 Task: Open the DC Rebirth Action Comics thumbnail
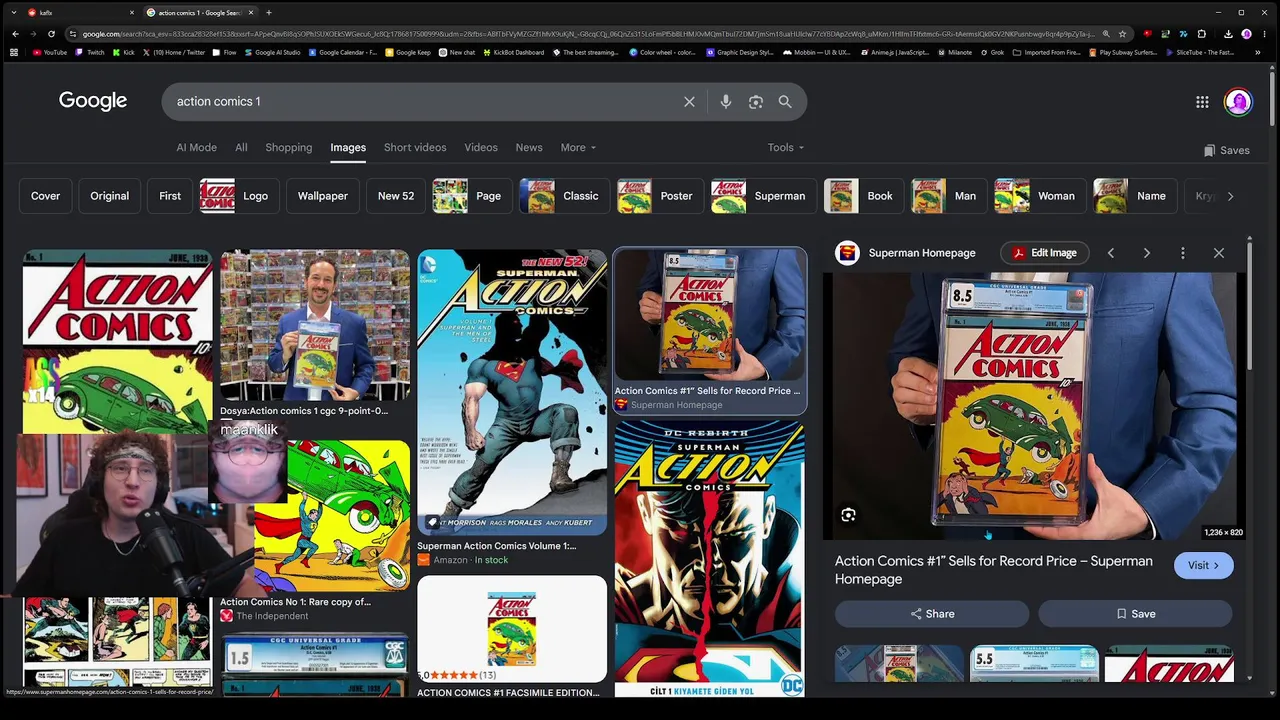[709, 558]
